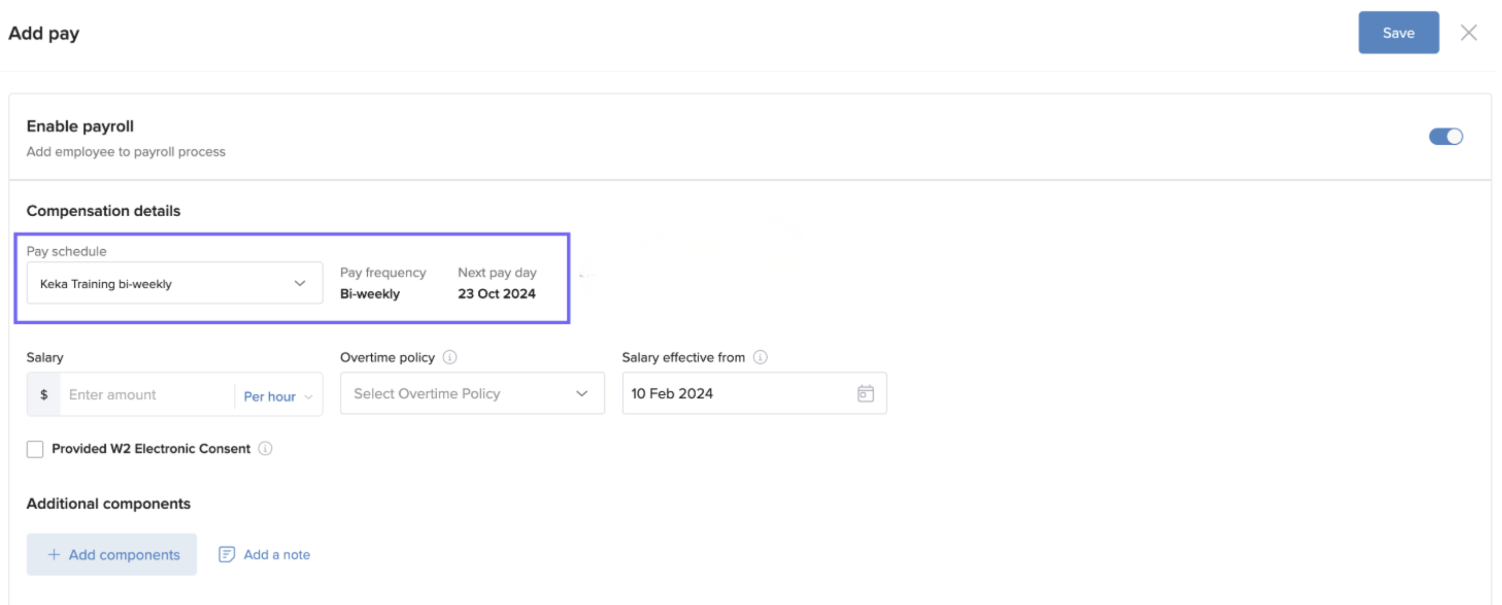Screen dimensions: 1502x605
Task: Expand the Per hour rate dropdown
Action: coord(278,396)
